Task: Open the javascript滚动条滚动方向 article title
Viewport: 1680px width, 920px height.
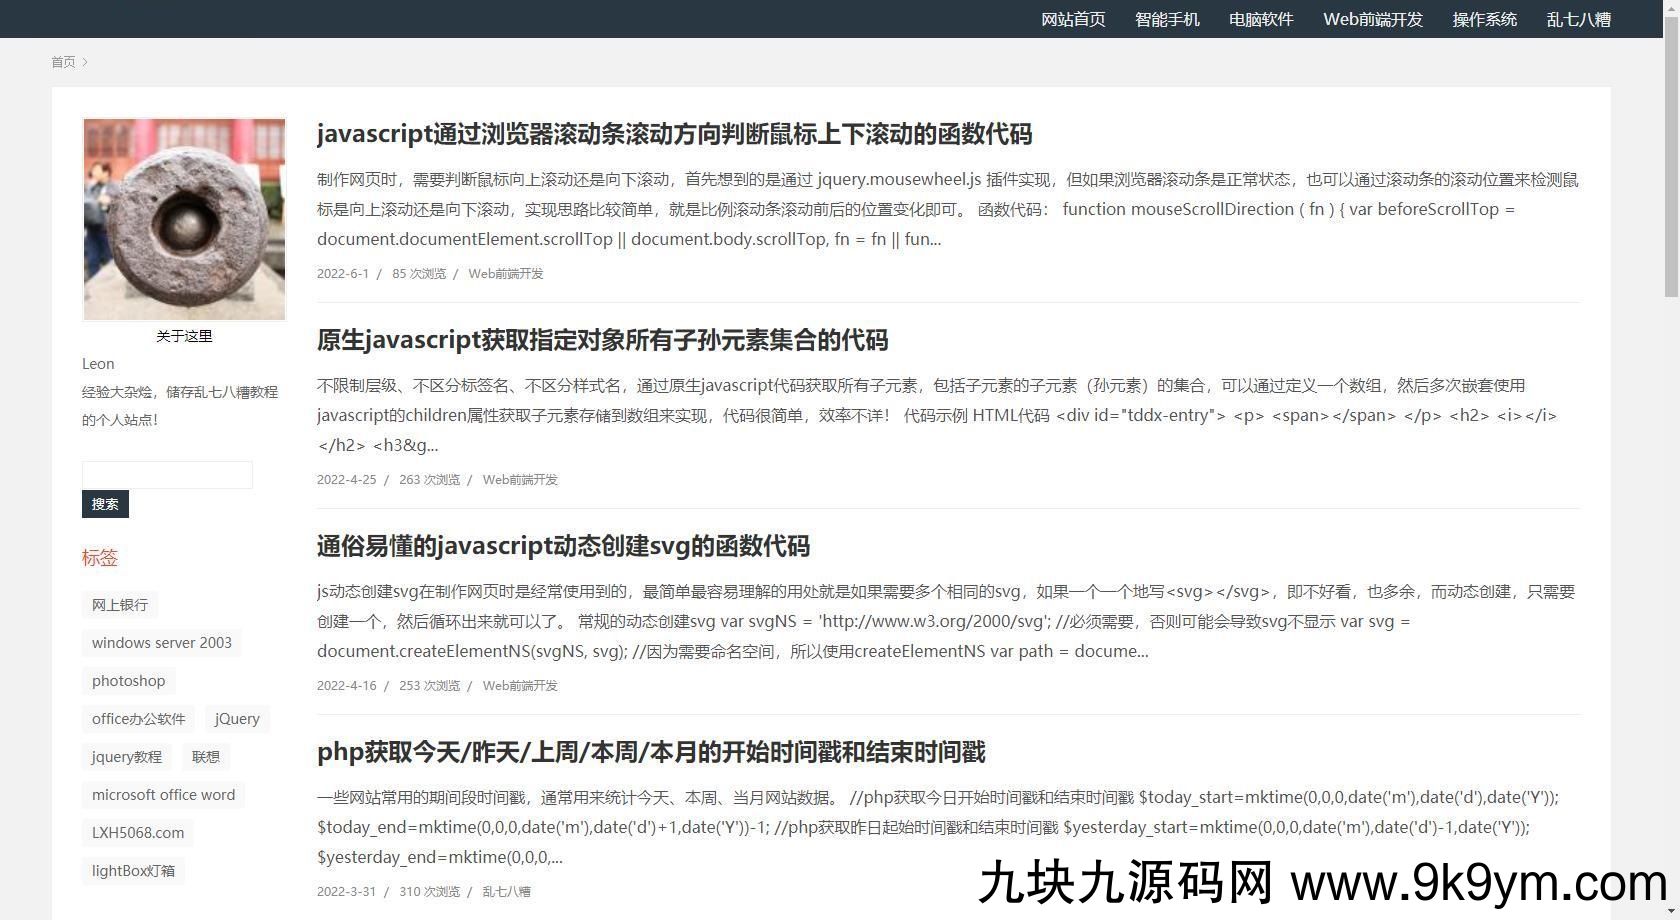Action: (x=674, y=134)
